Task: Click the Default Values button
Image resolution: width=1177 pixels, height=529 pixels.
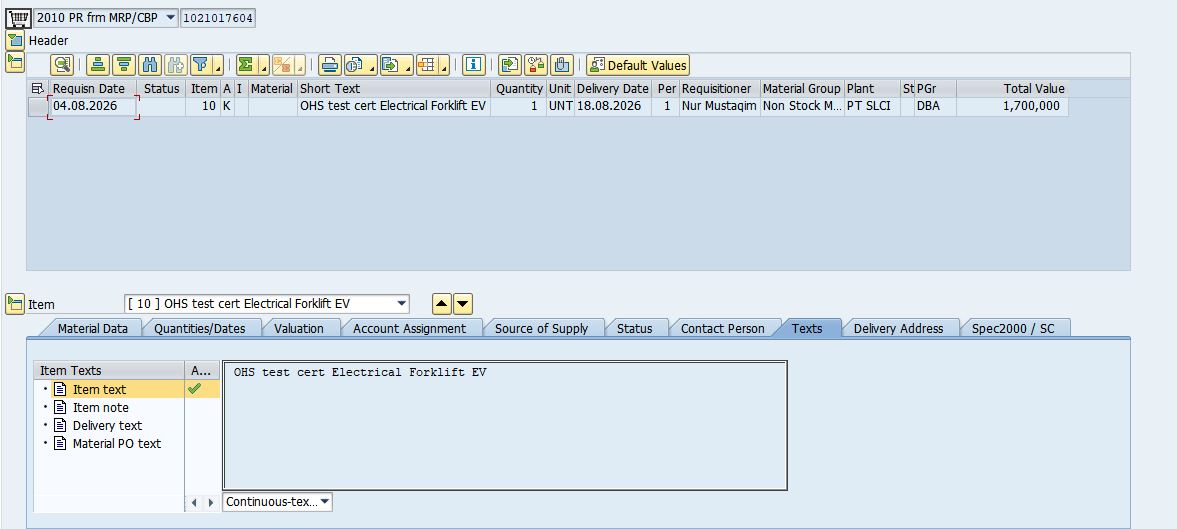Action: tap(637, 65)
